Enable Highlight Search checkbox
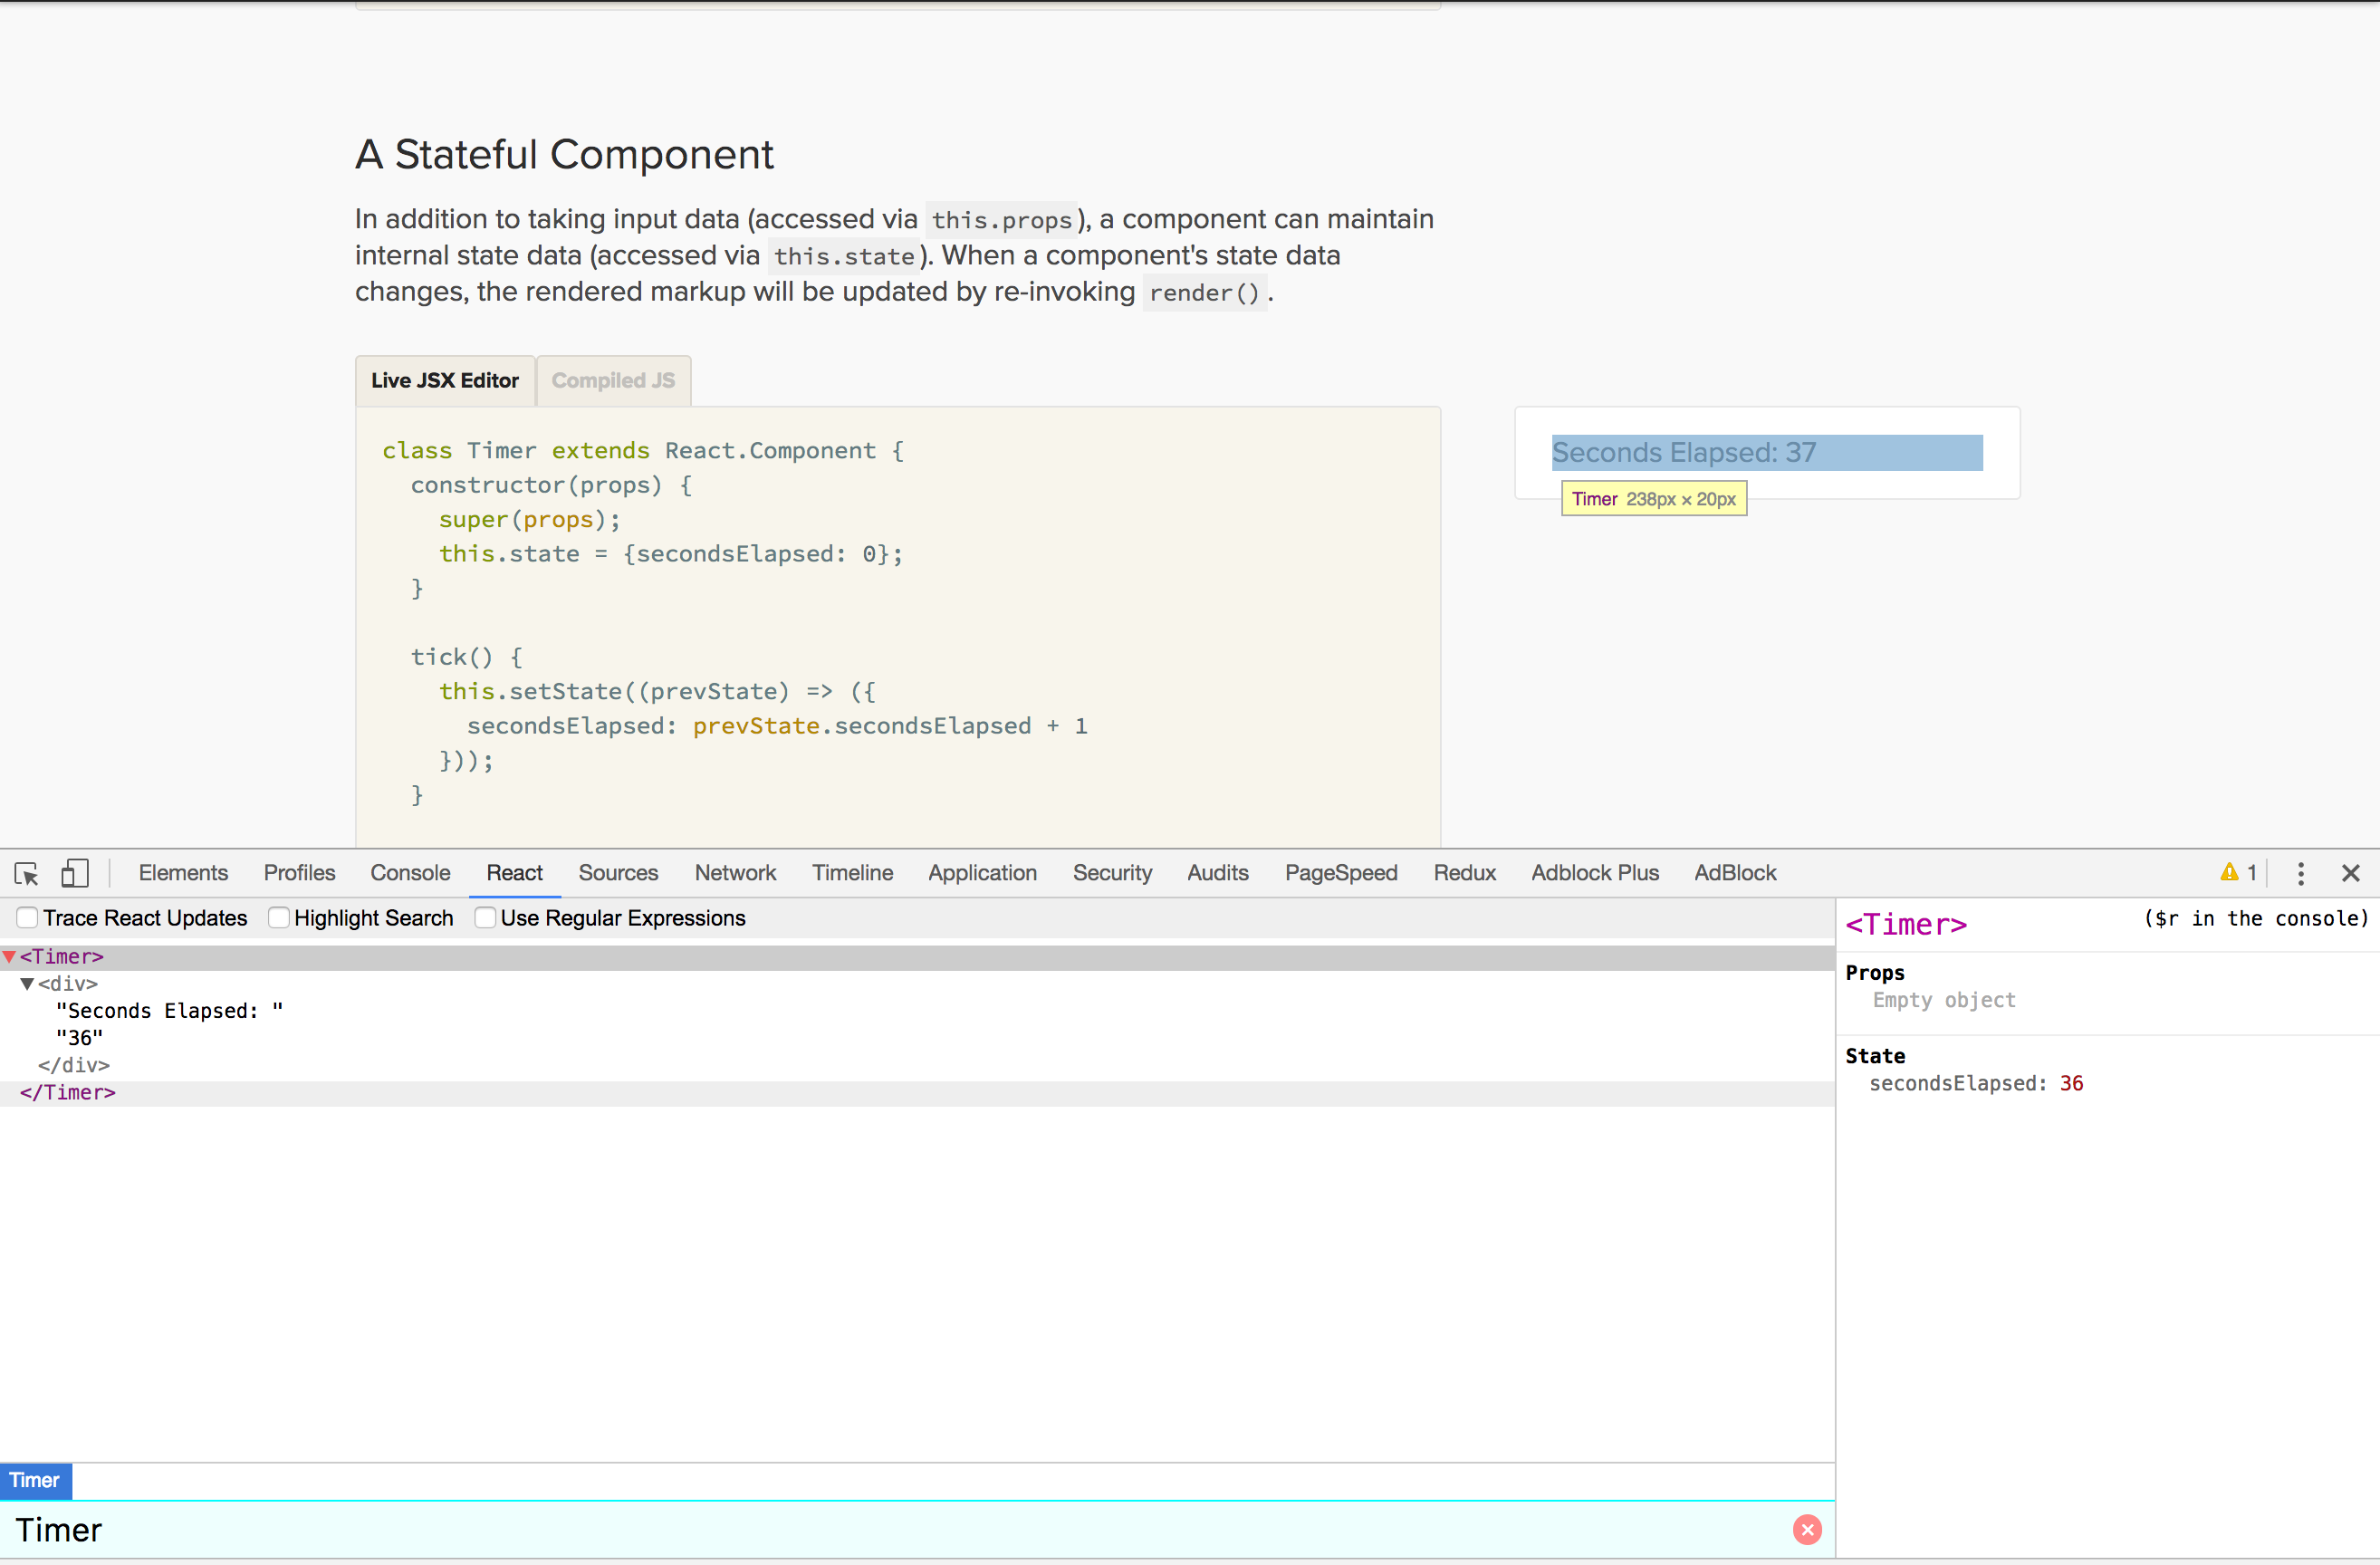Viewport: 2380px width, 1565px height. click(x=279, y=918)
